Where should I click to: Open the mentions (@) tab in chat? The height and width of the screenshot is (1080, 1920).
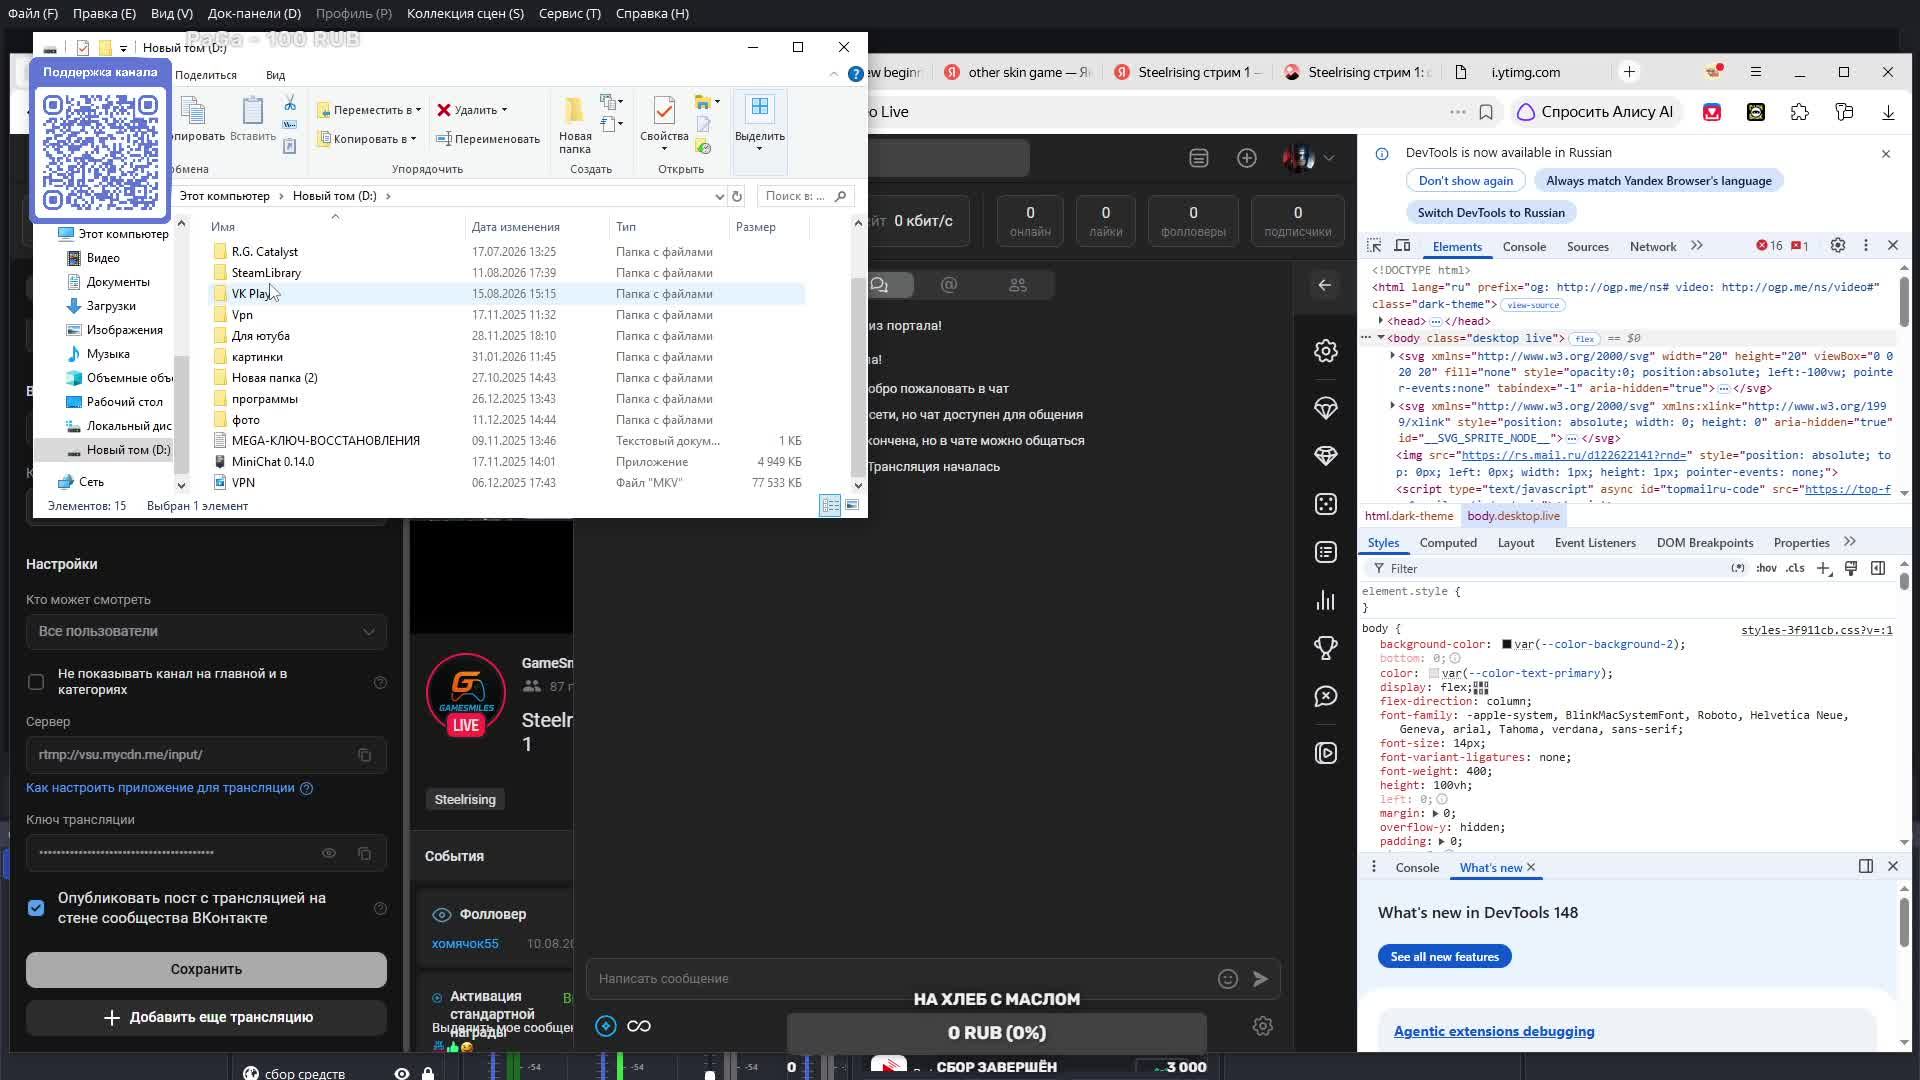[949, 285]
